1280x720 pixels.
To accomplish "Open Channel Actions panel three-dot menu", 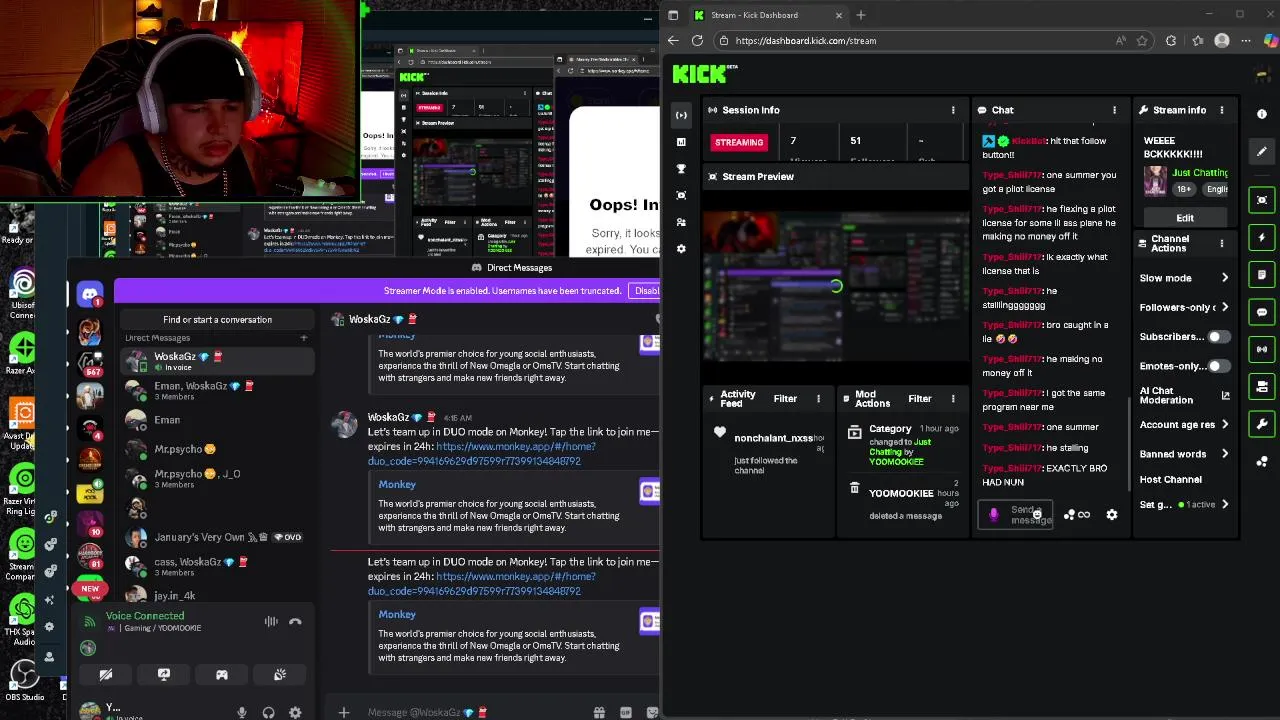I will click(x=1221, y=244).
